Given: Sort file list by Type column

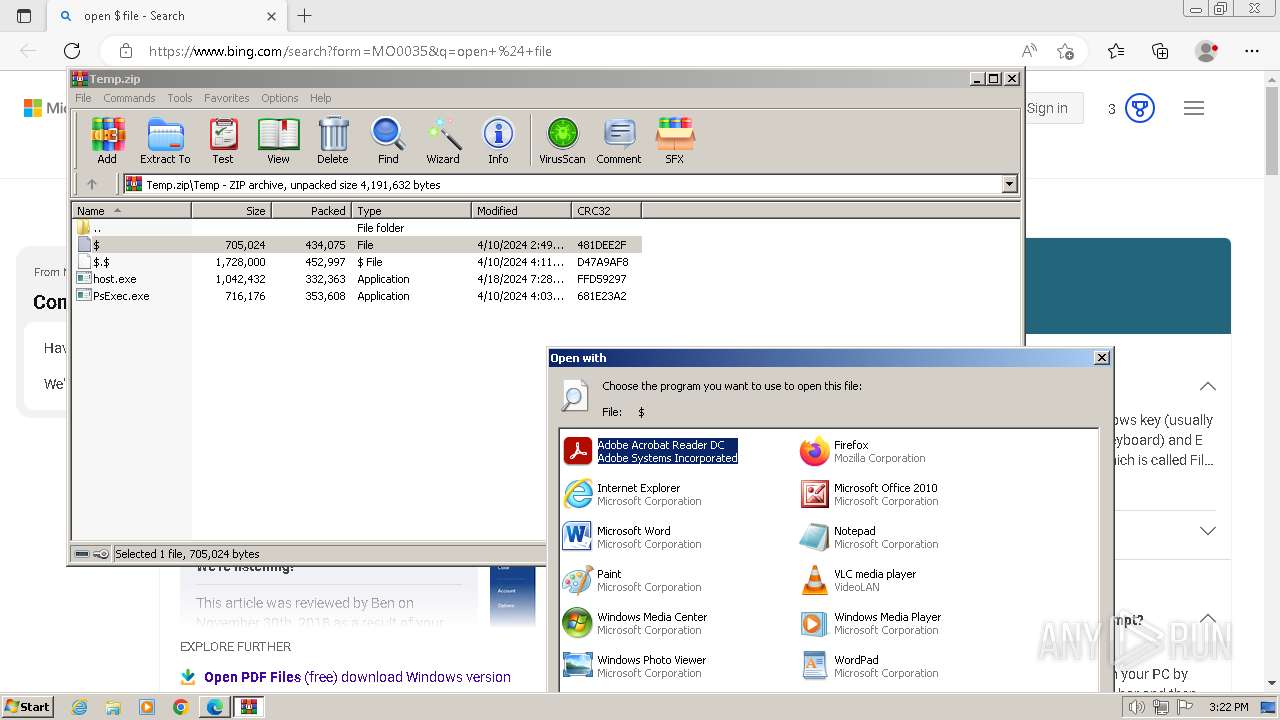Looking at the screenshot, I should (x=411, y=210).
